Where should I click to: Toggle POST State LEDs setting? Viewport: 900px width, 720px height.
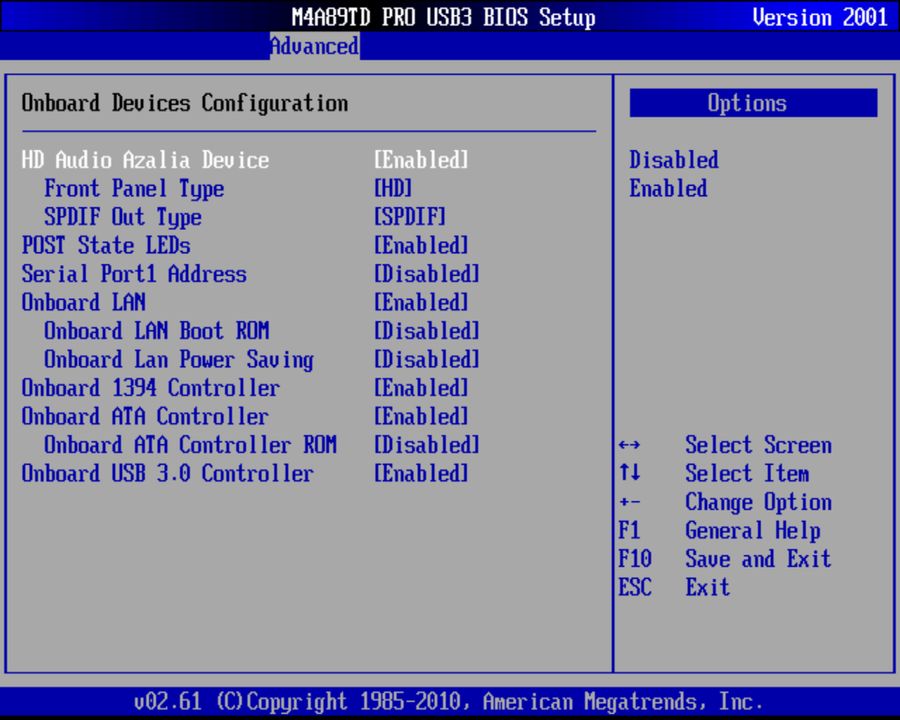pyautogui.click(x=105, y=245)
